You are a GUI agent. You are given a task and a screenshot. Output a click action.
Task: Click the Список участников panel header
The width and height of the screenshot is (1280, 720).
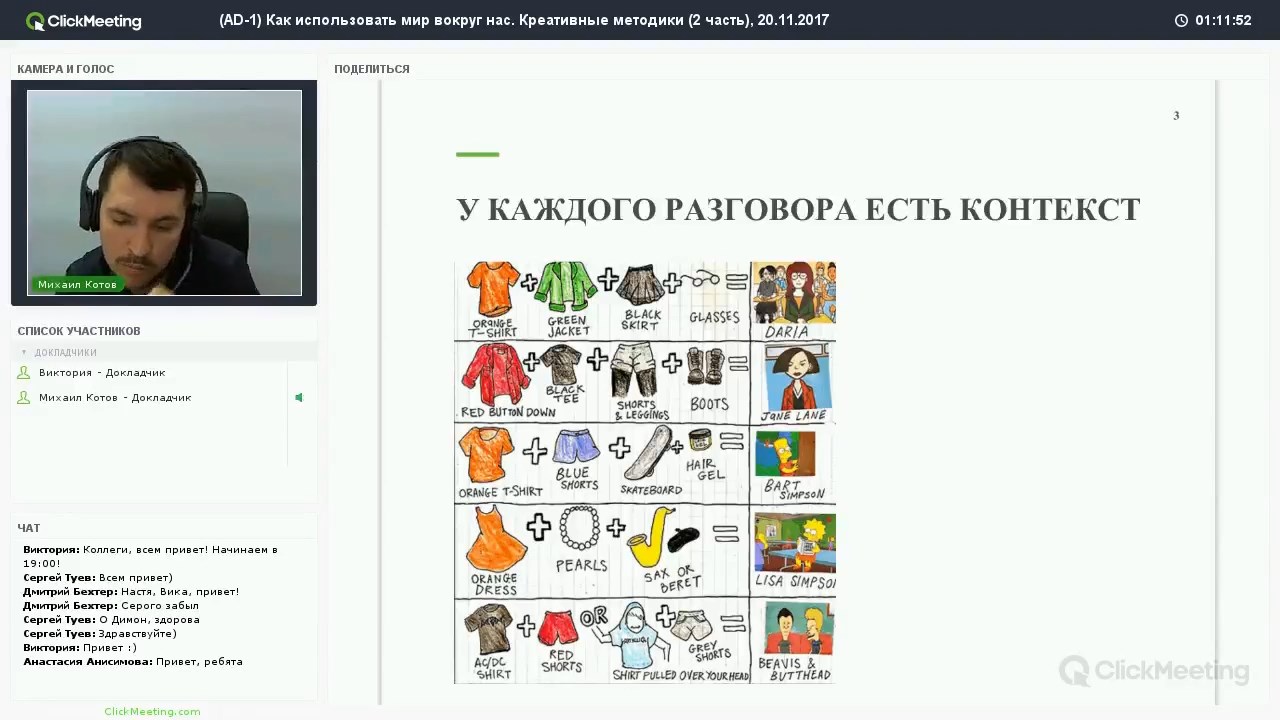(79, 331)
